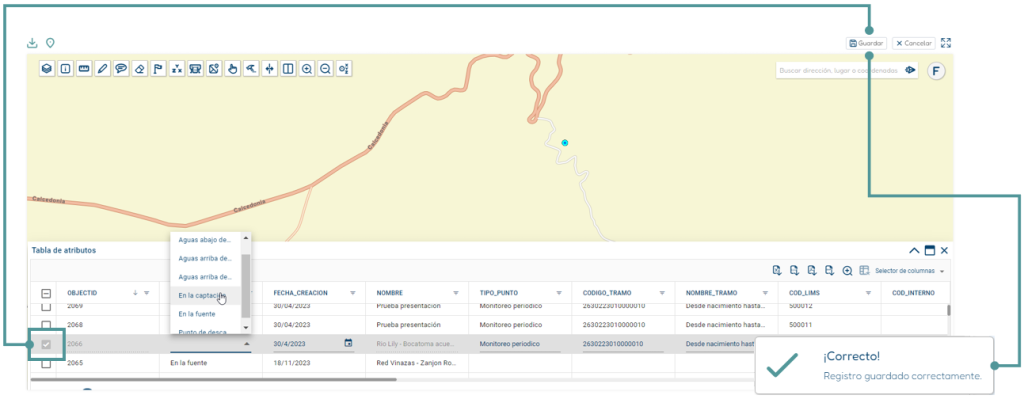Click the COD_INTERNO column header
This screenshot has width=1024, height=399.
pos(913,293)
